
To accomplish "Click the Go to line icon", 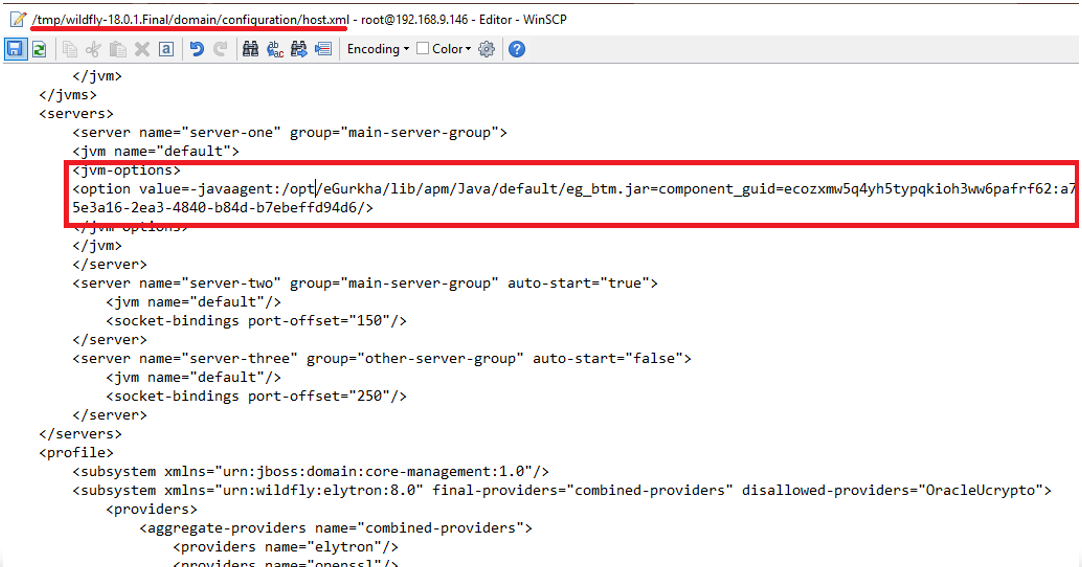I will click(x=323, y=49).
